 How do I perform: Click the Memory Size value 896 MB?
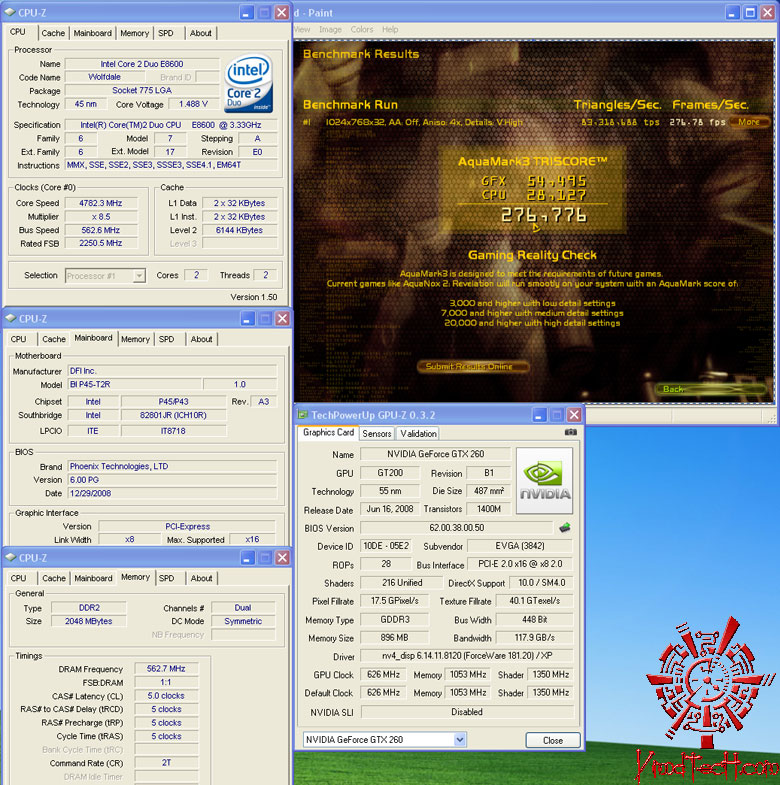(x=394, y=637)
